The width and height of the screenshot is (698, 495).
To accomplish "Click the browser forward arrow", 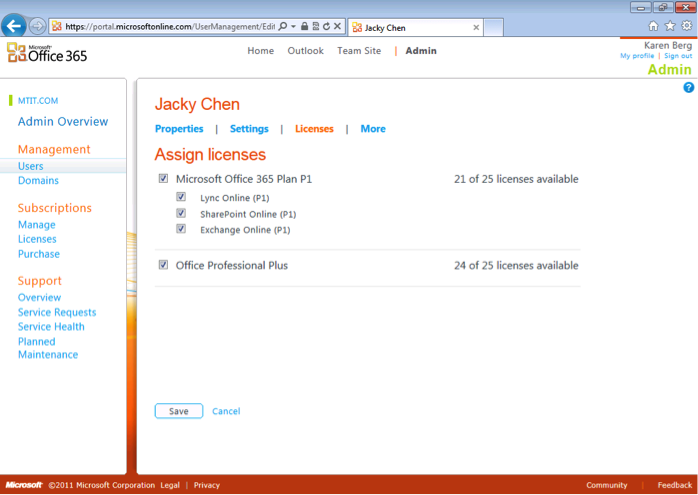I will tap(37, 27).
